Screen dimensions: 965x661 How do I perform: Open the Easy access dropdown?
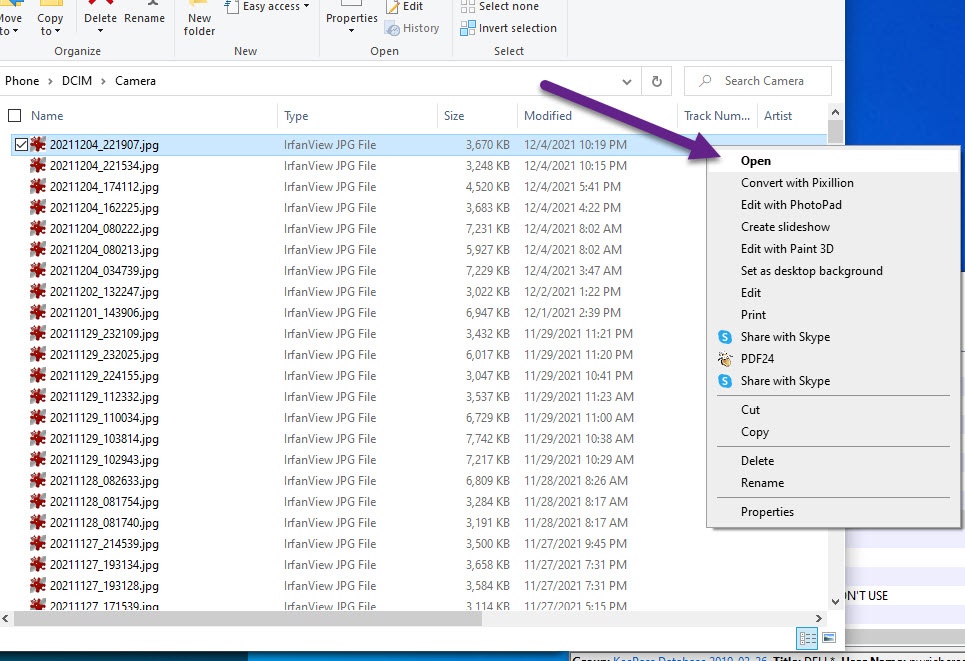(x=267, y=7)
